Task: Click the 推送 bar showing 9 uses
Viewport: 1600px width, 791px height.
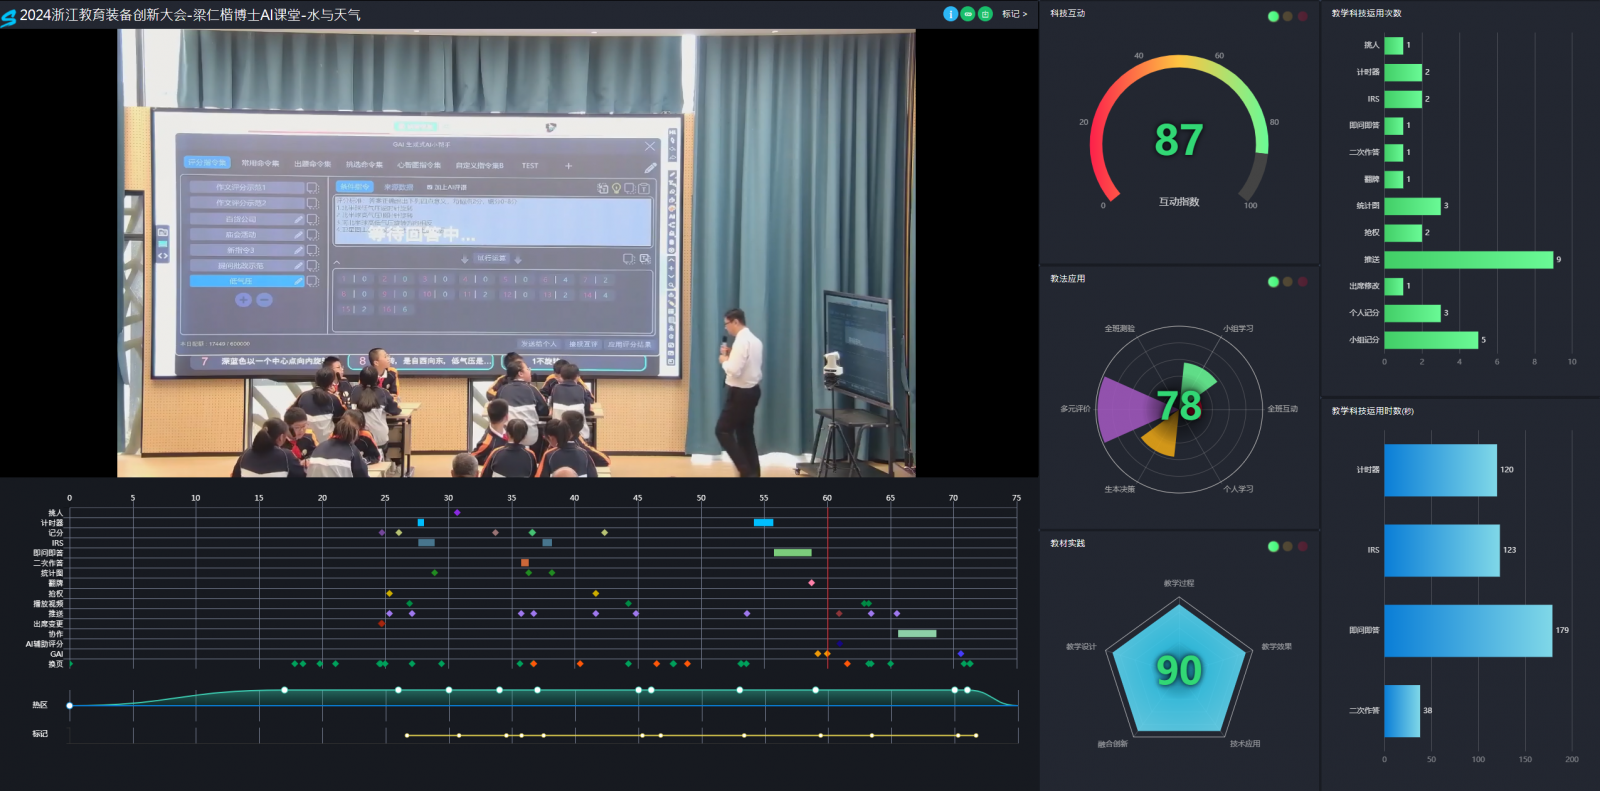Action: (x=1468, y=260)
